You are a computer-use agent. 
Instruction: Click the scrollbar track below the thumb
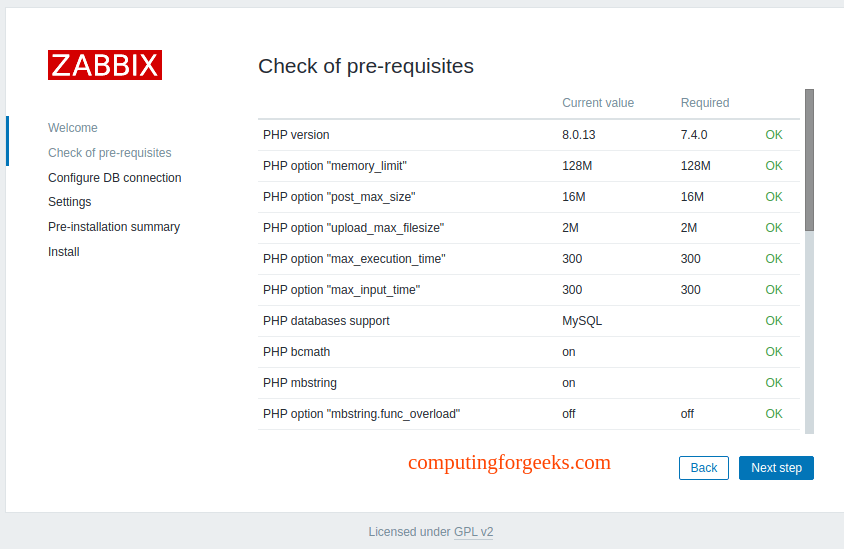tap(810, 332)
